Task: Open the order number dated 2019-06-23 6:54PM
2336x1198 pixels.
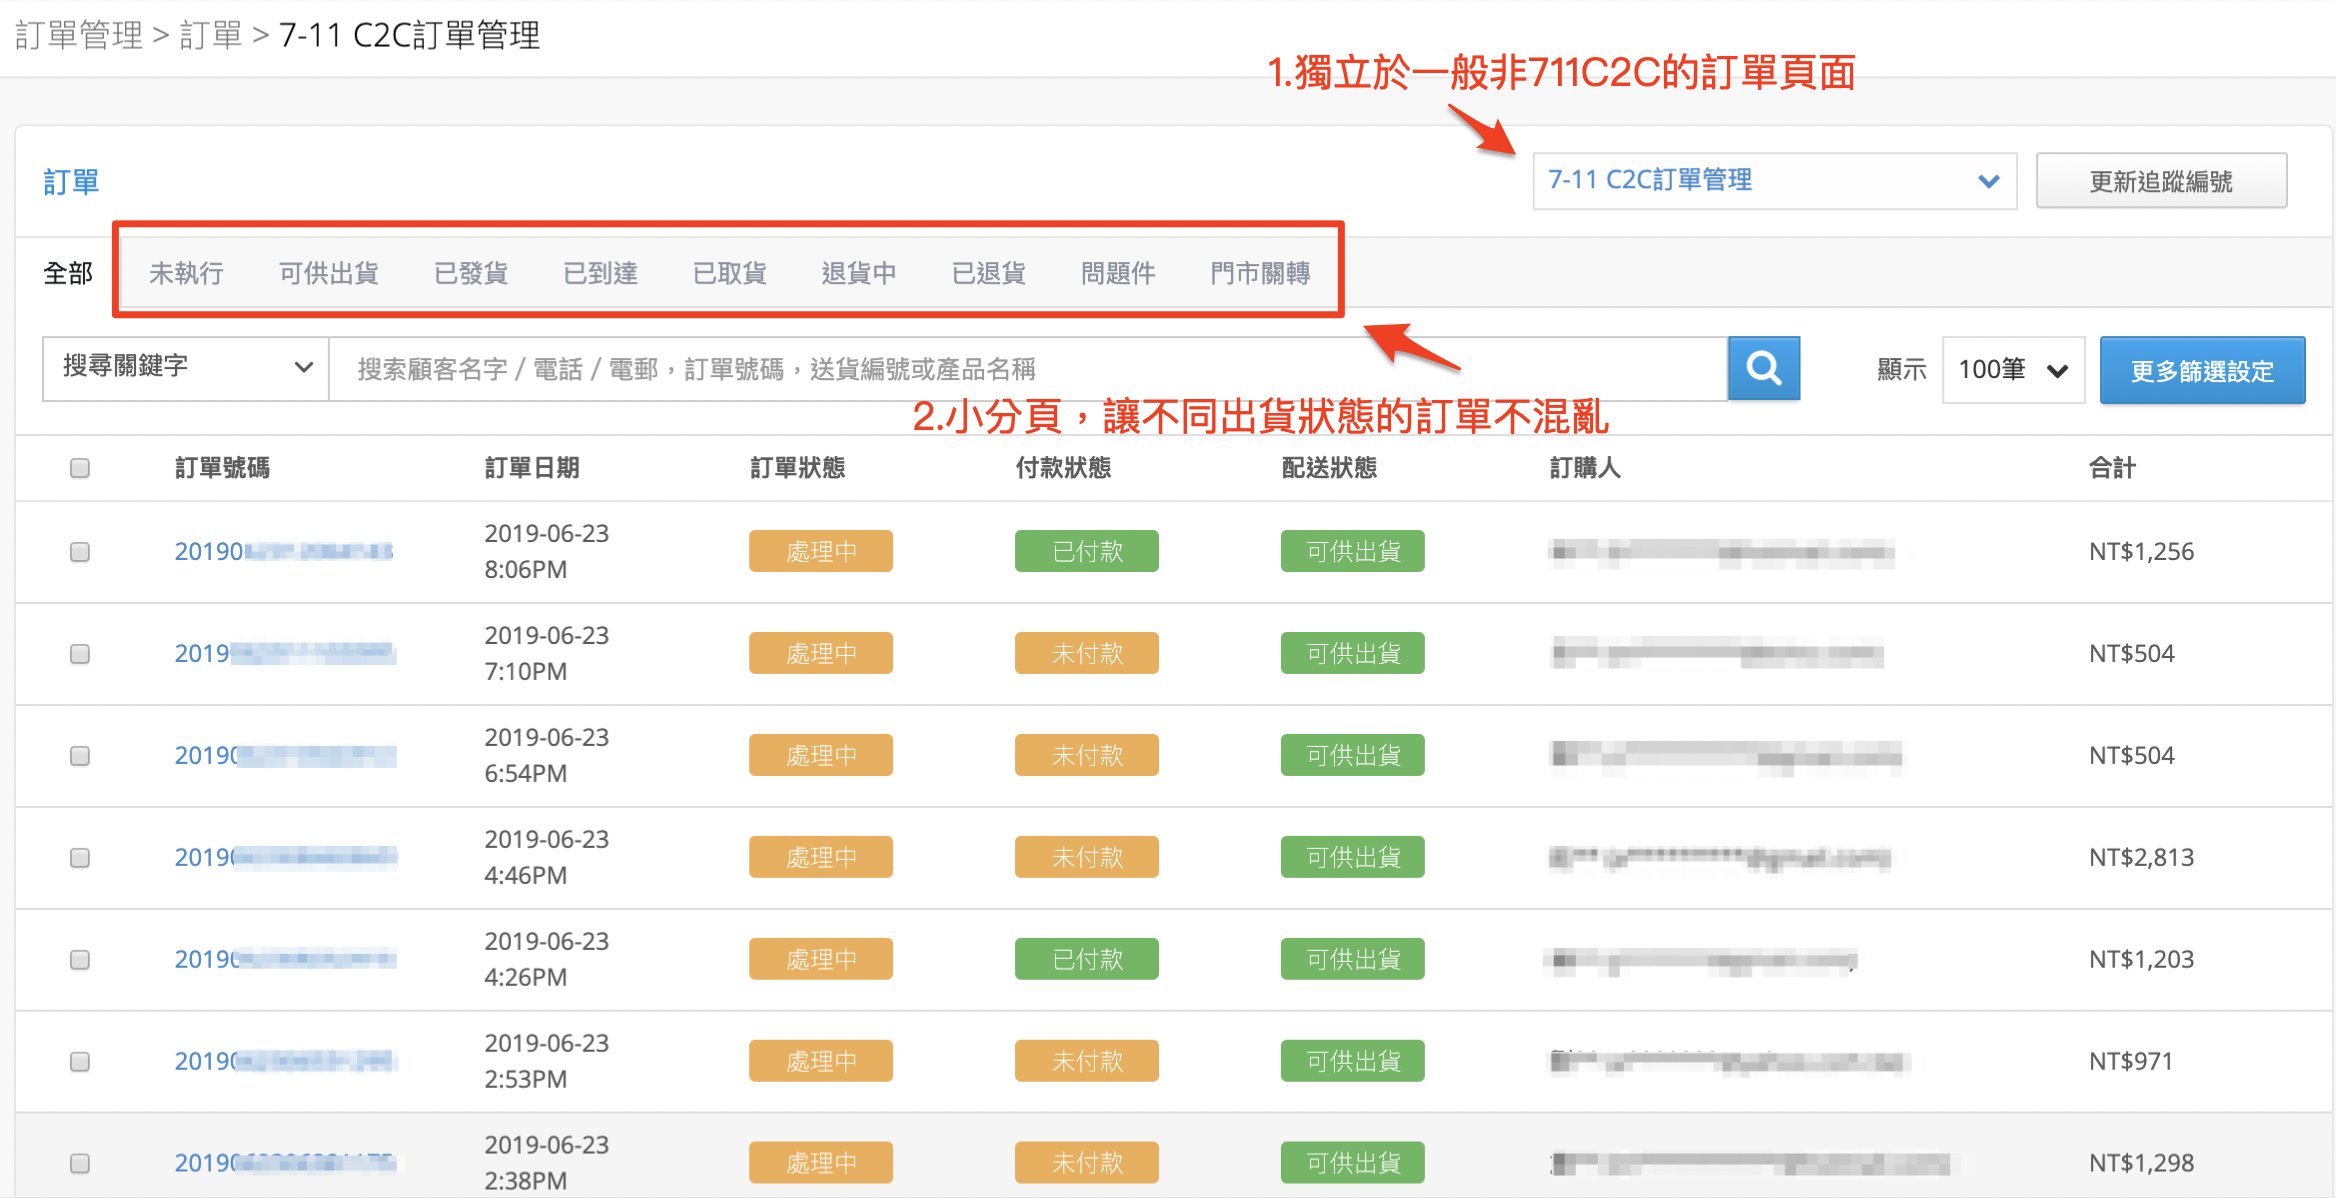Action: 285,756
